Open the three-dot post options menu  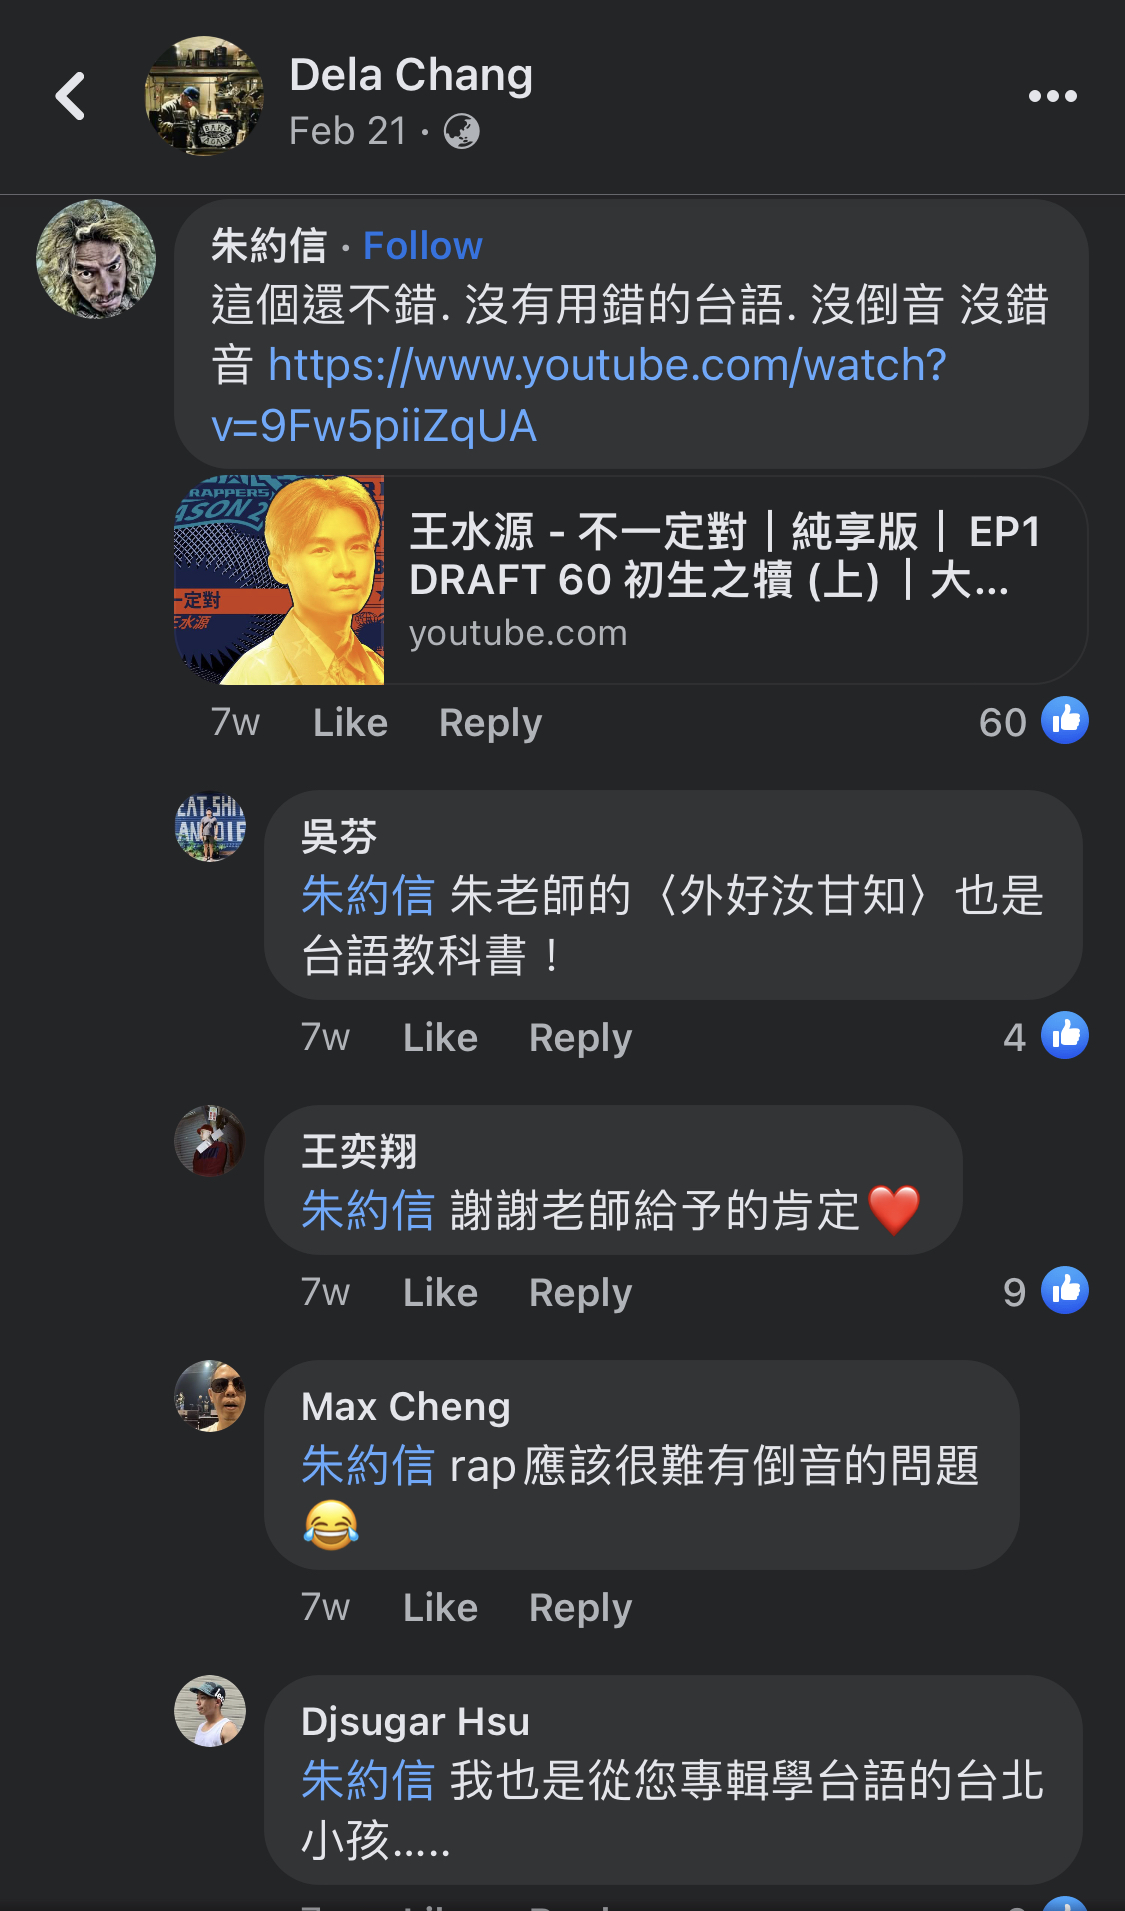tap(1053, 96)
